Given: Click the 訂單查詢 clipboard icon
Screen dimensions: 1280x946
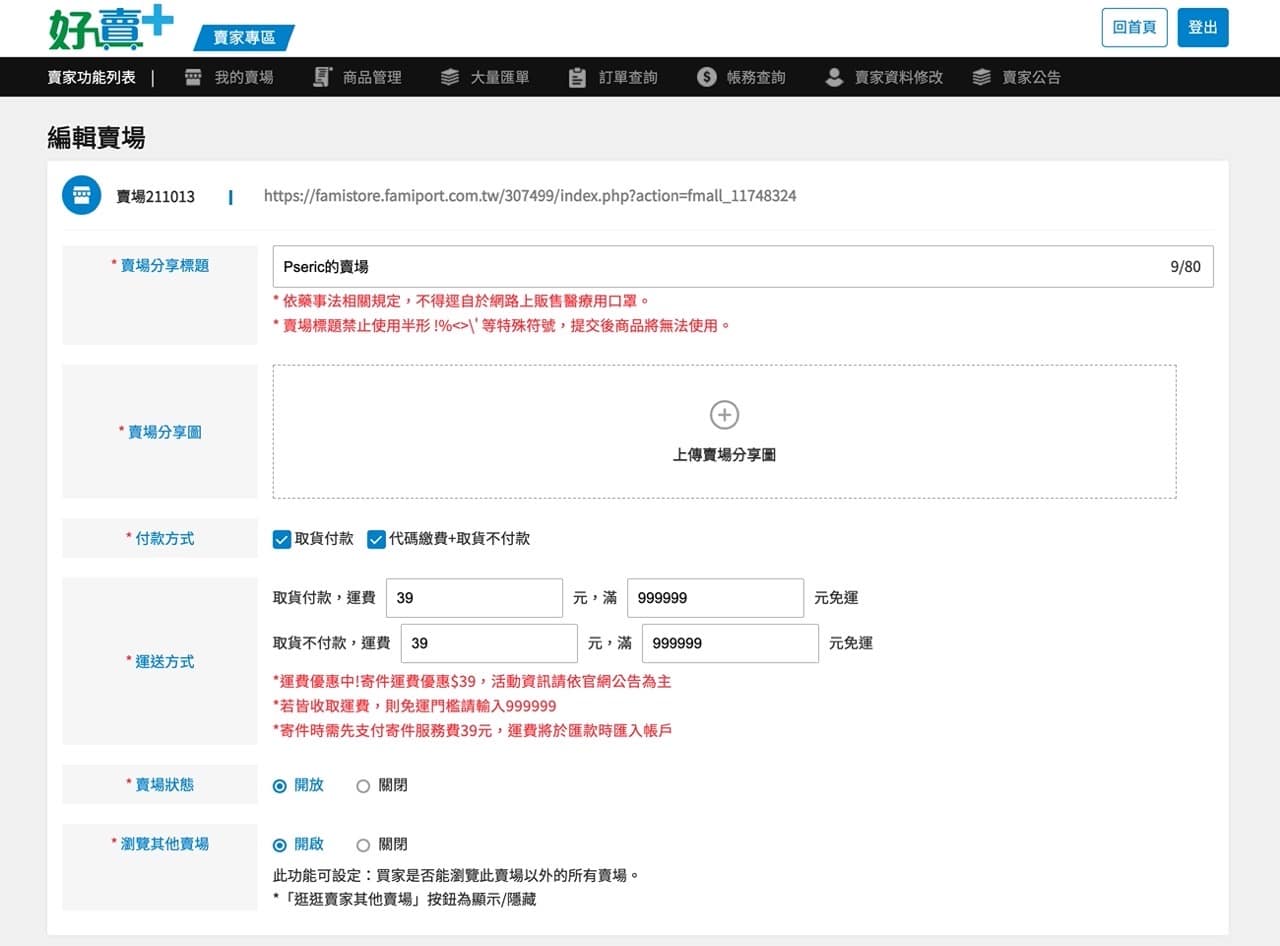Looking at the screenshot, I should click(x=577, y=77).
